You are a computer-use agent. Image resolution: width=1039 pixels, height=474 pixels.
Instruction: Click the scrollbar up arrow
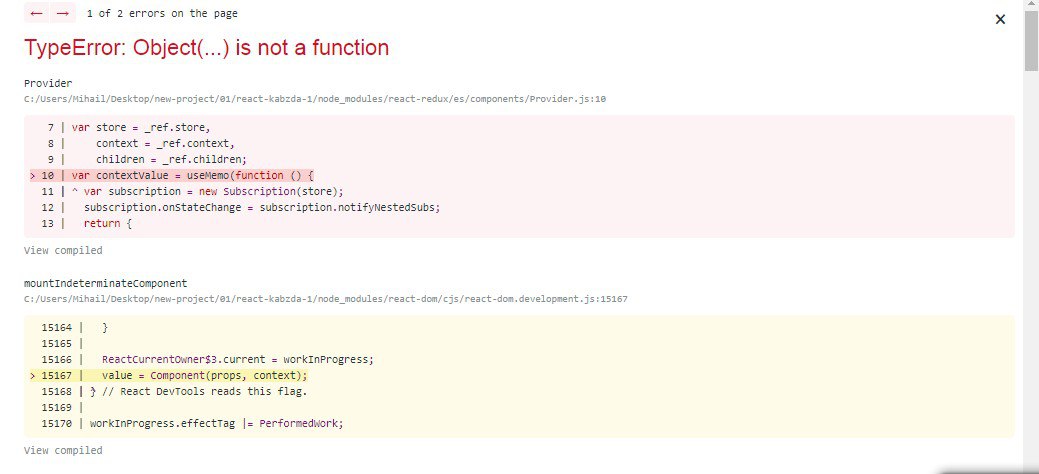pos(1031,7)
